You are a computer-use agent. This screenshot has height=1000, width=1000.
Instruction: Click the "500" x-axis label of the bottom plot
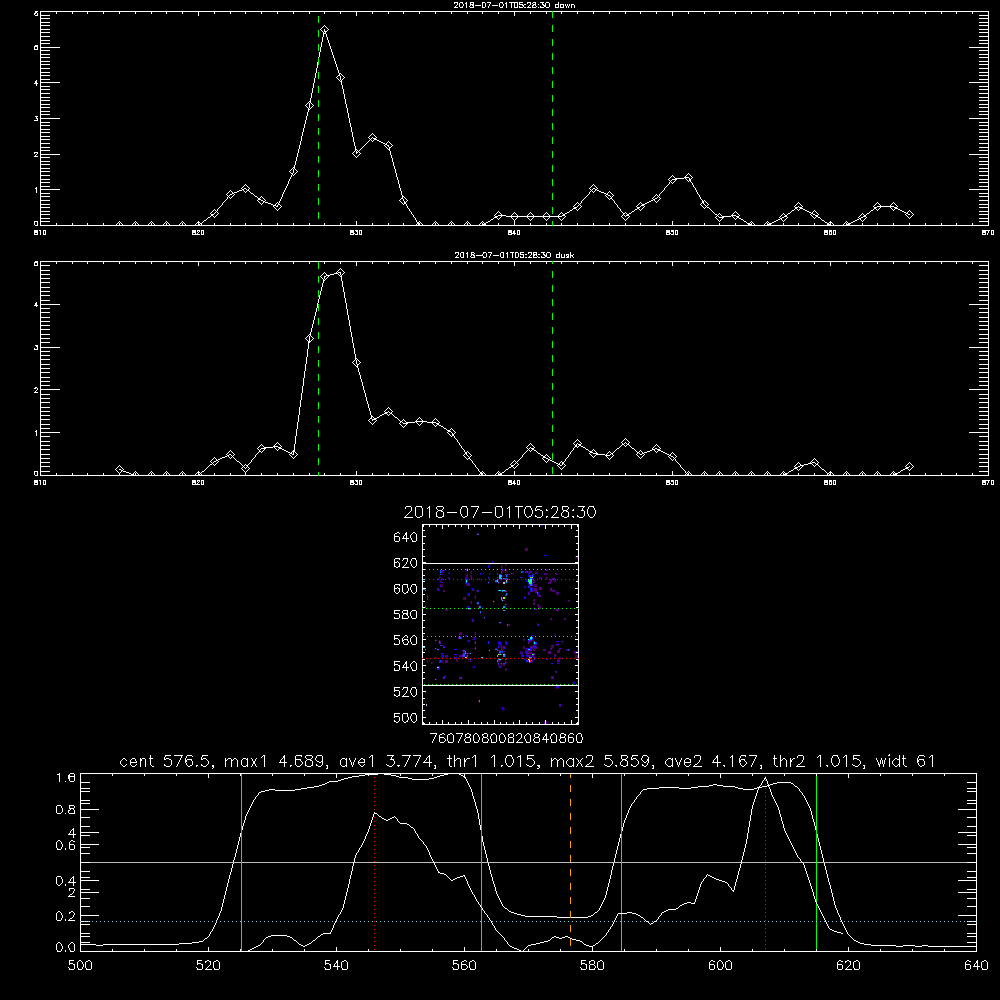point(80,965)
